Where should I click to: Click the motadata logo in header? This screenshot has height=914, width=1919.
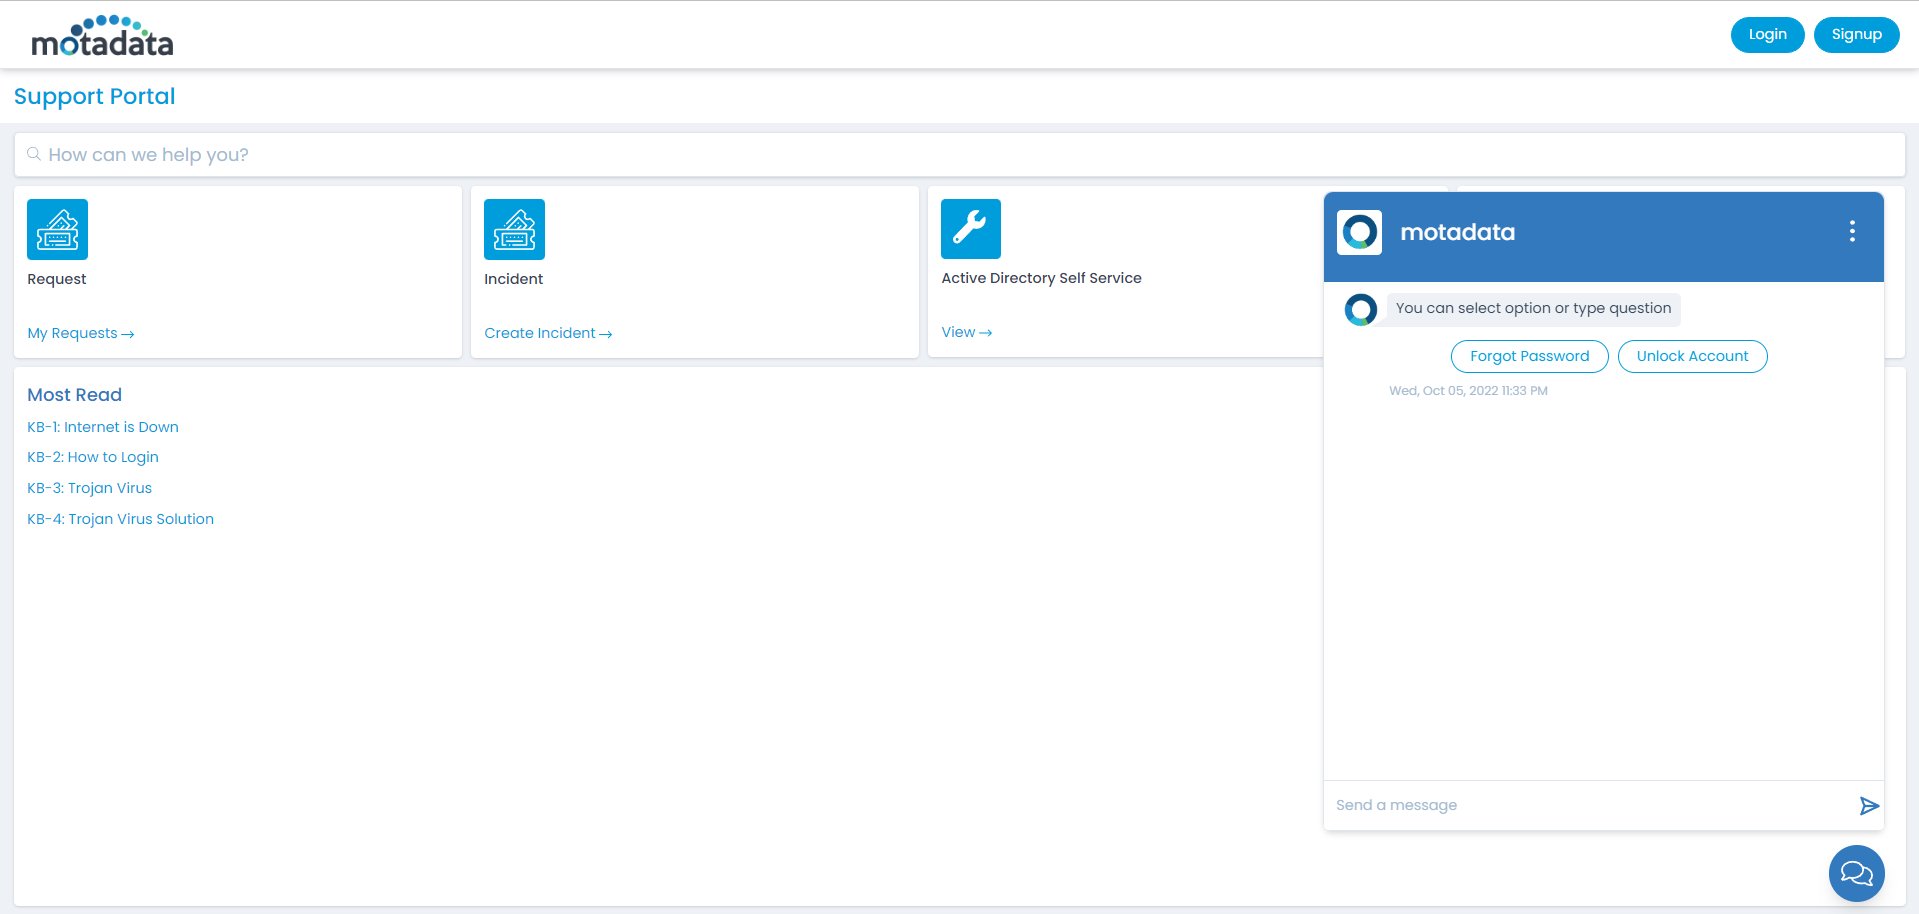[x=102, y=36]
